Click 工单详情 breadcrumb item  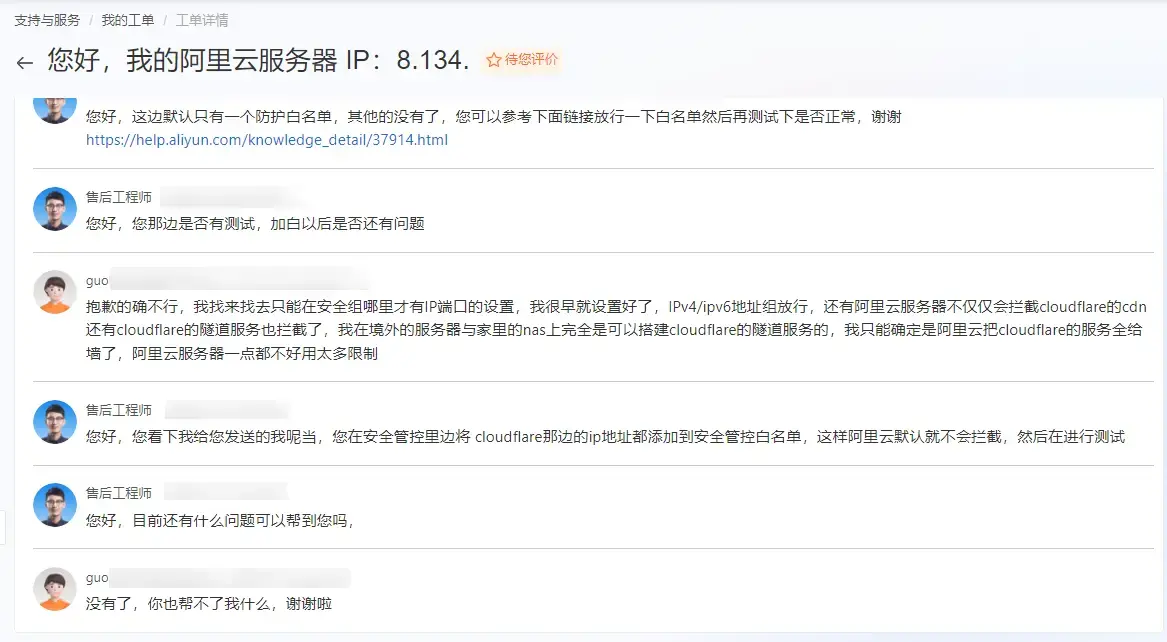point(201,20)
